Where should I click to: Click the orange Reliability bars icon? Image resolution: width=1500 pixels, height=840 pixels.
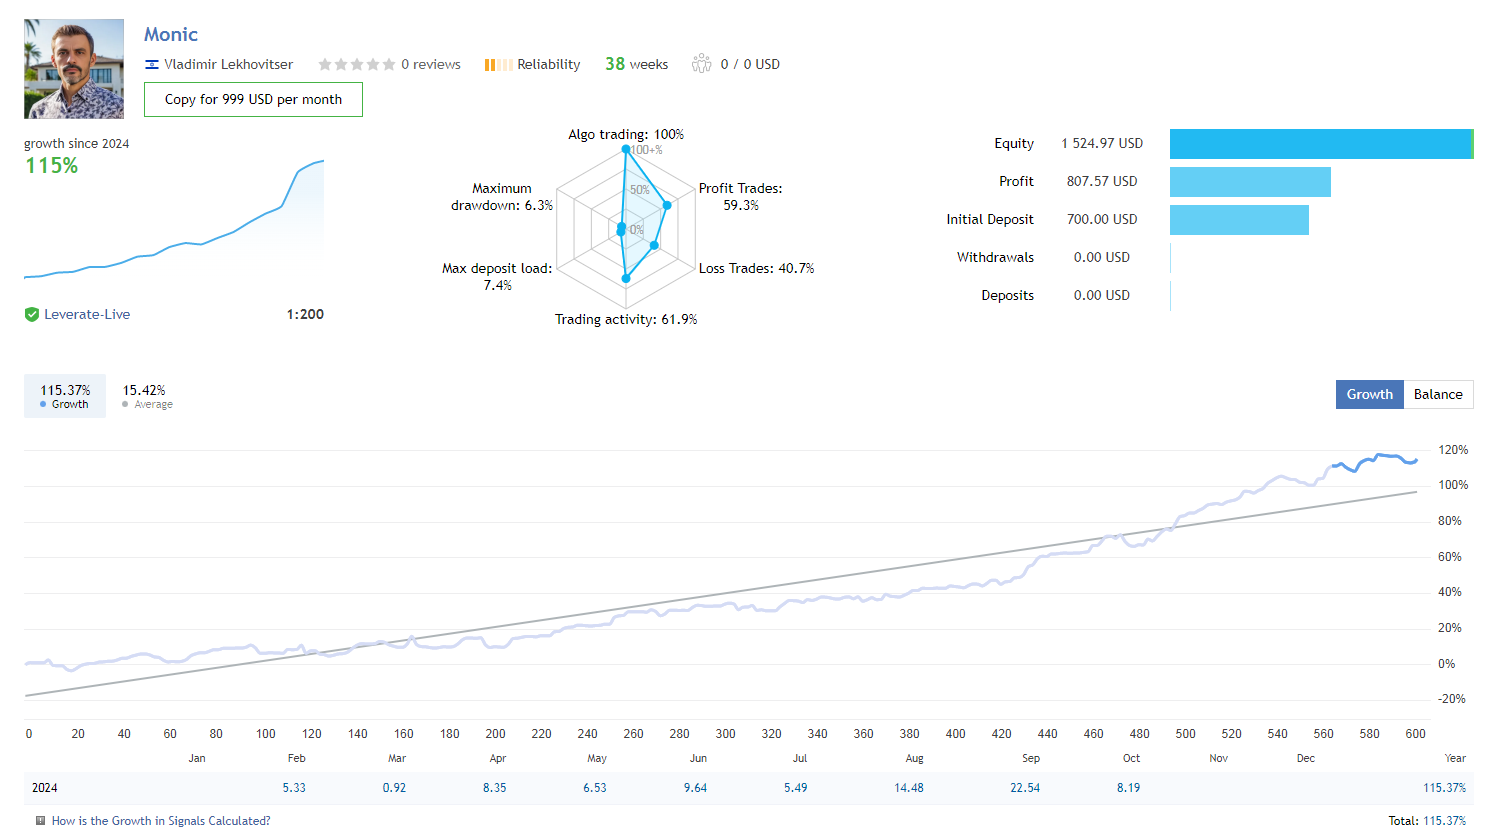[497, 65]
